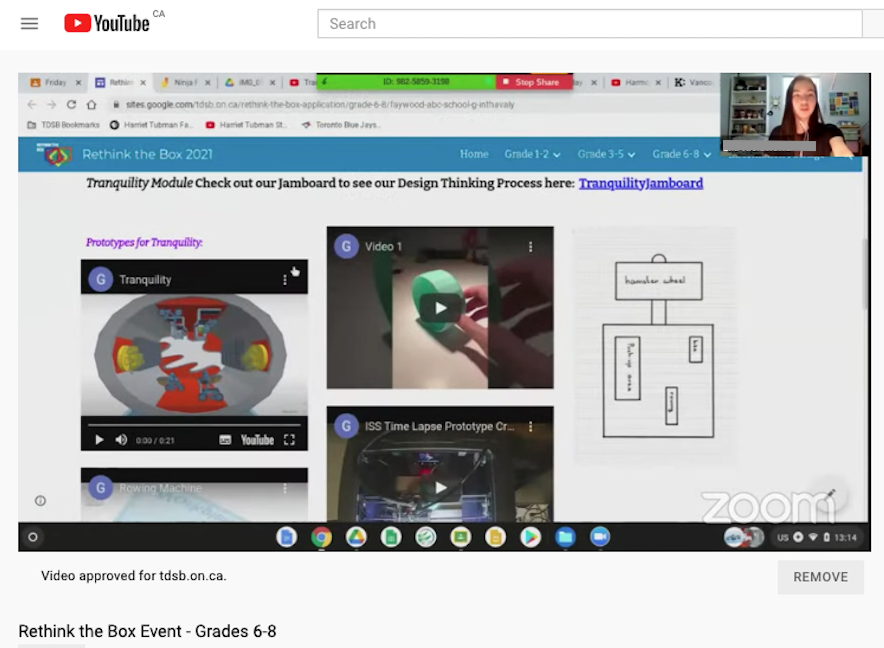Open options menu on Video 1
884x648 pixels.
[531, 247]
